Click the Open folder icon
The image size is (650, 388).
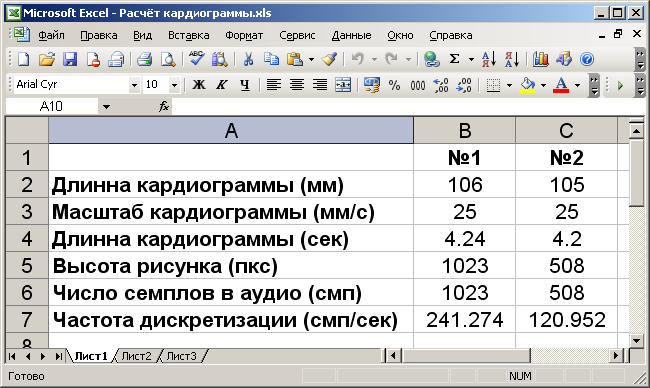point(47,59)
